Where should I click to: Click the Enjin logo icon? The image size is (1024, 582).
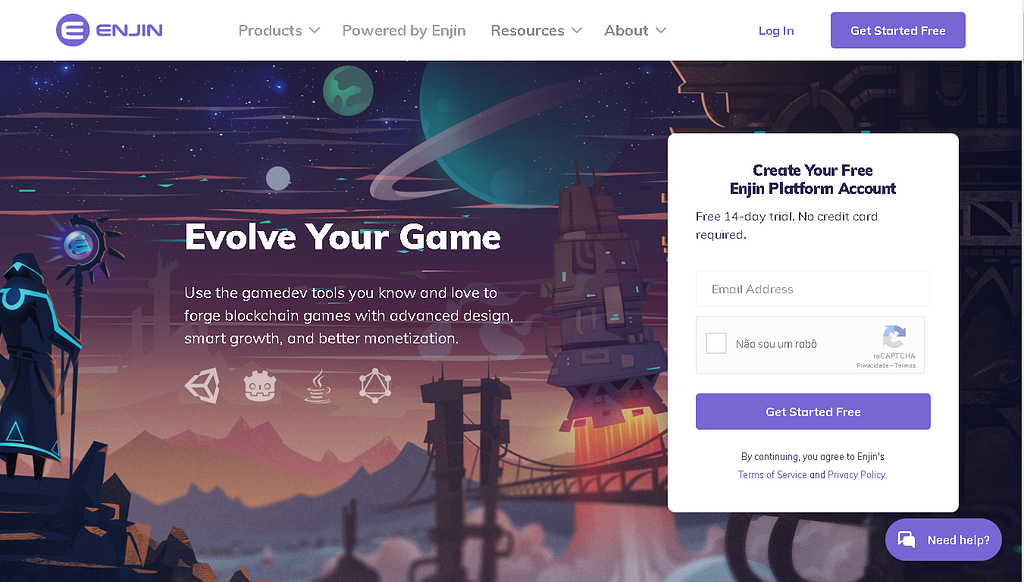[72, 30]
